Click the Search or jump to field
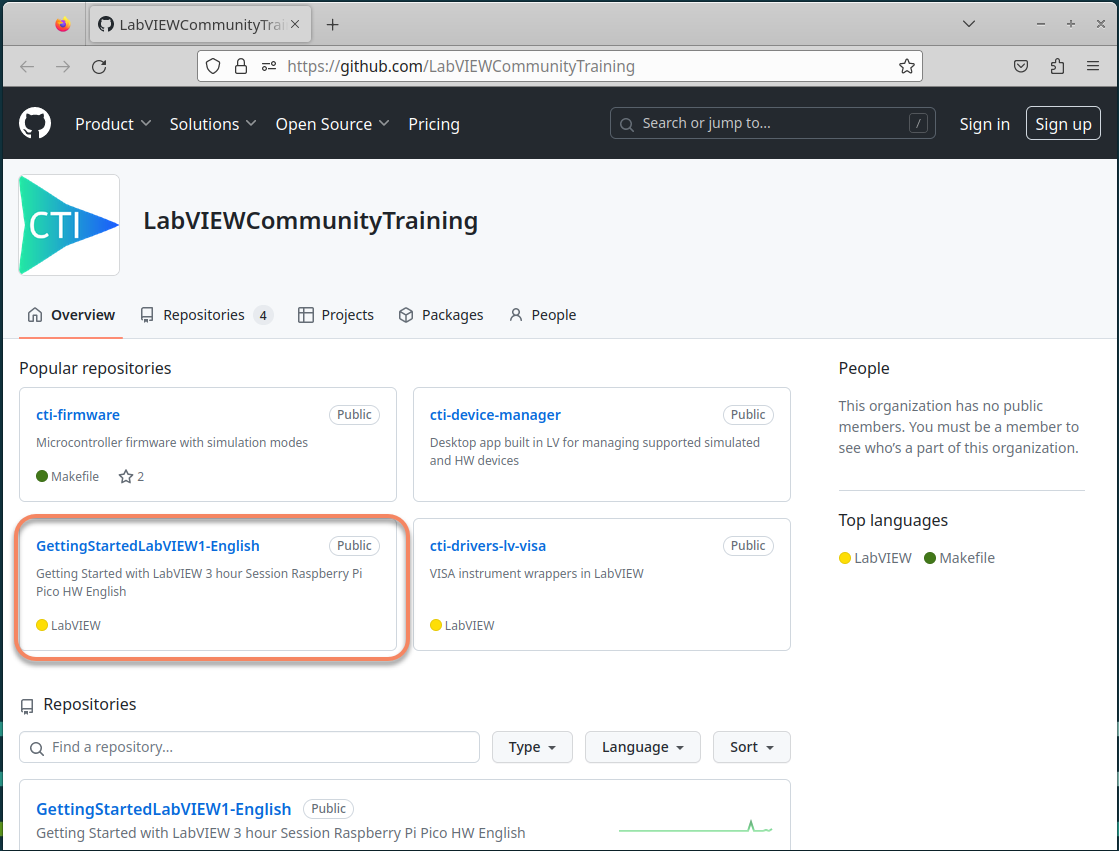The image size is (1119, 851). [x=772, y=124]
